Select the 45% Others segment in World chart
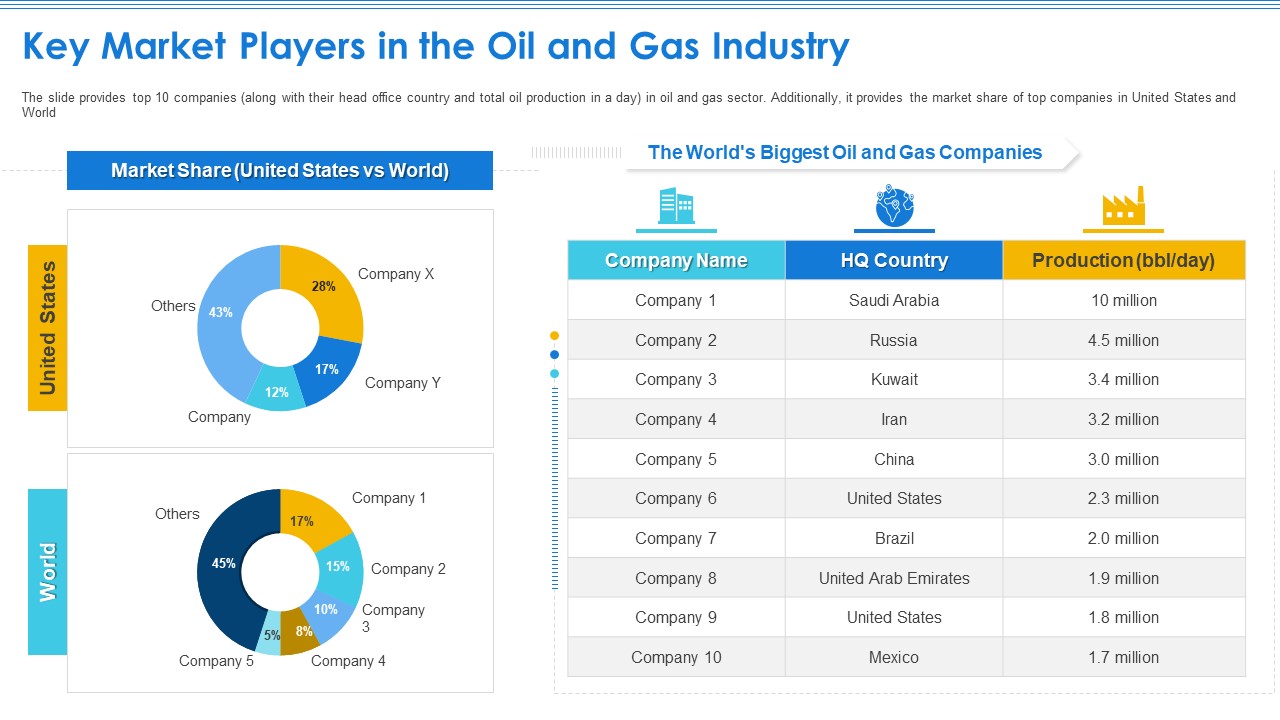The width and height of the screenshot is (1280, 720). (222, 566)
